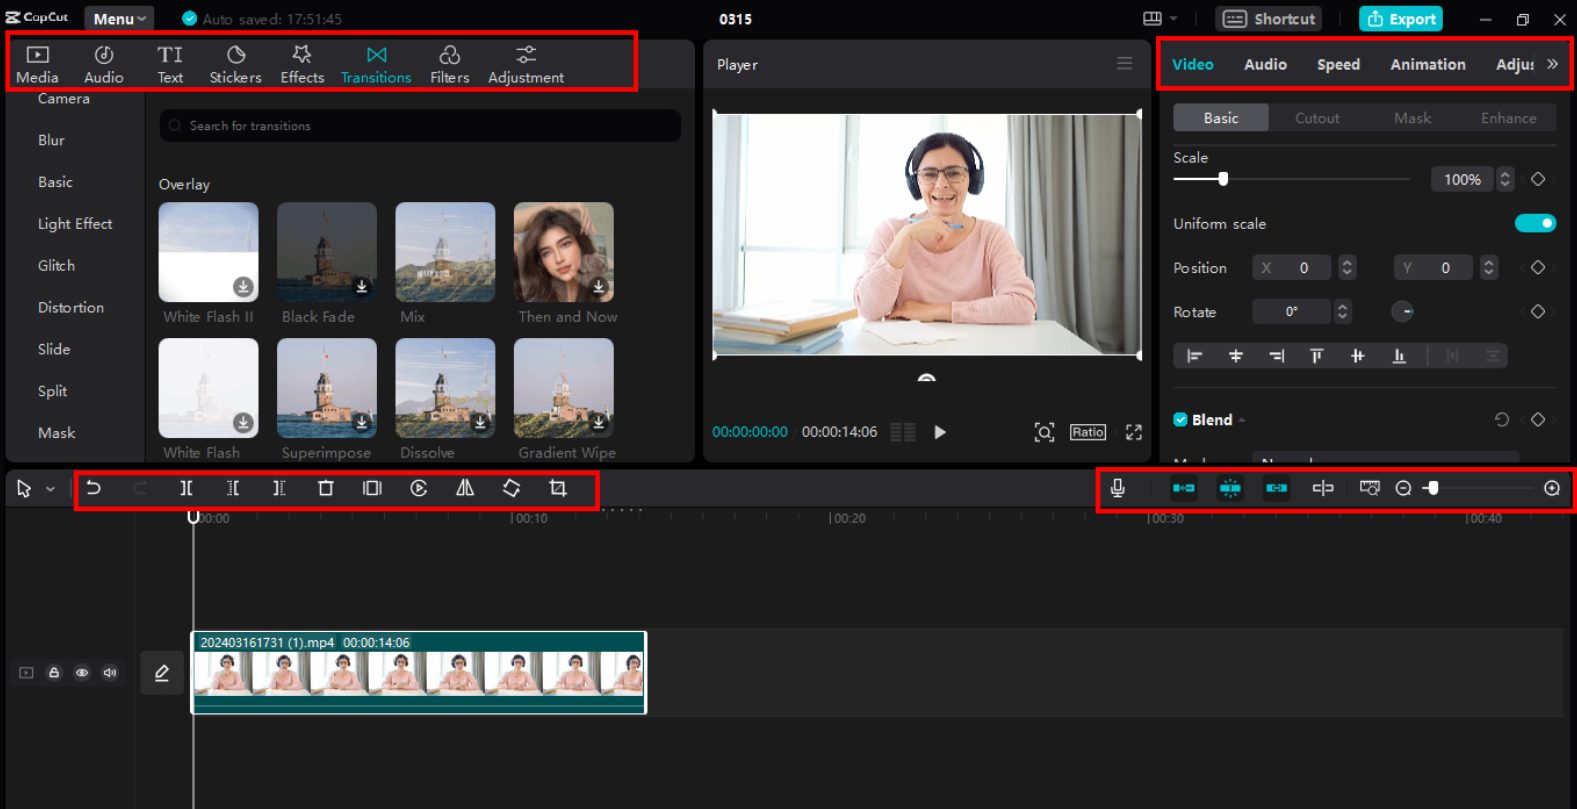The image size is (1577, 809).
Task: Click the Split clip tool
Action: click(x=186, y=488)
